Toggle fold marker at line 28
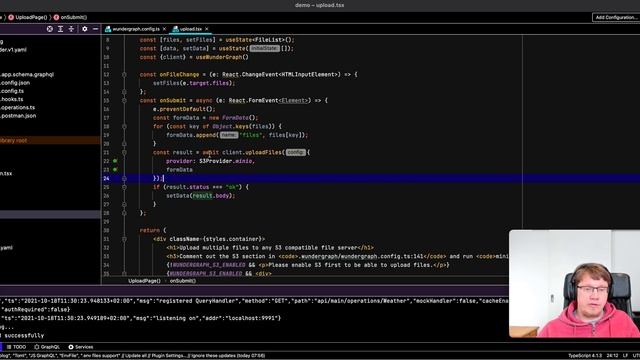 124,213
